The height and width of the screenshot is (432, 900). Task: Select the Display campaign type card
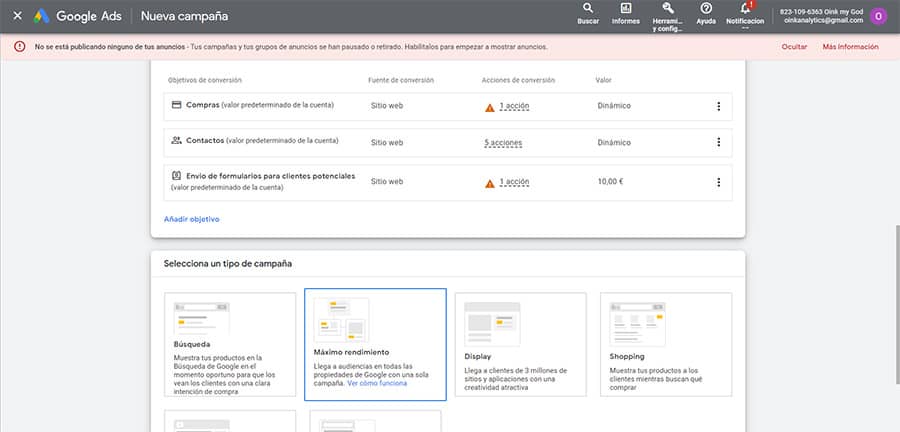click(x=521, y=344)
